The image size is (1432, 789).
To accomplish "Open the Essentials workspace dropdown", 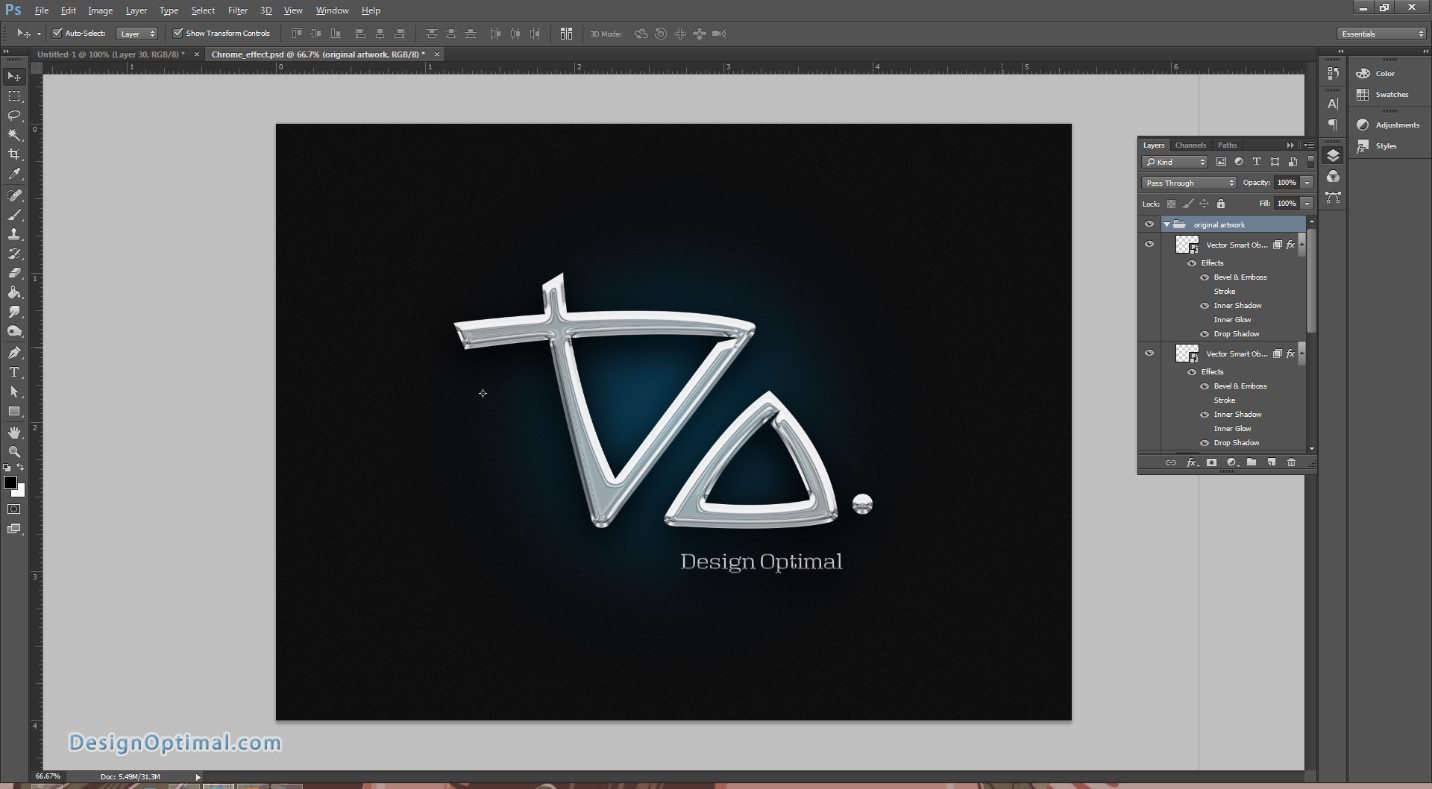I will coord(1382,34).
